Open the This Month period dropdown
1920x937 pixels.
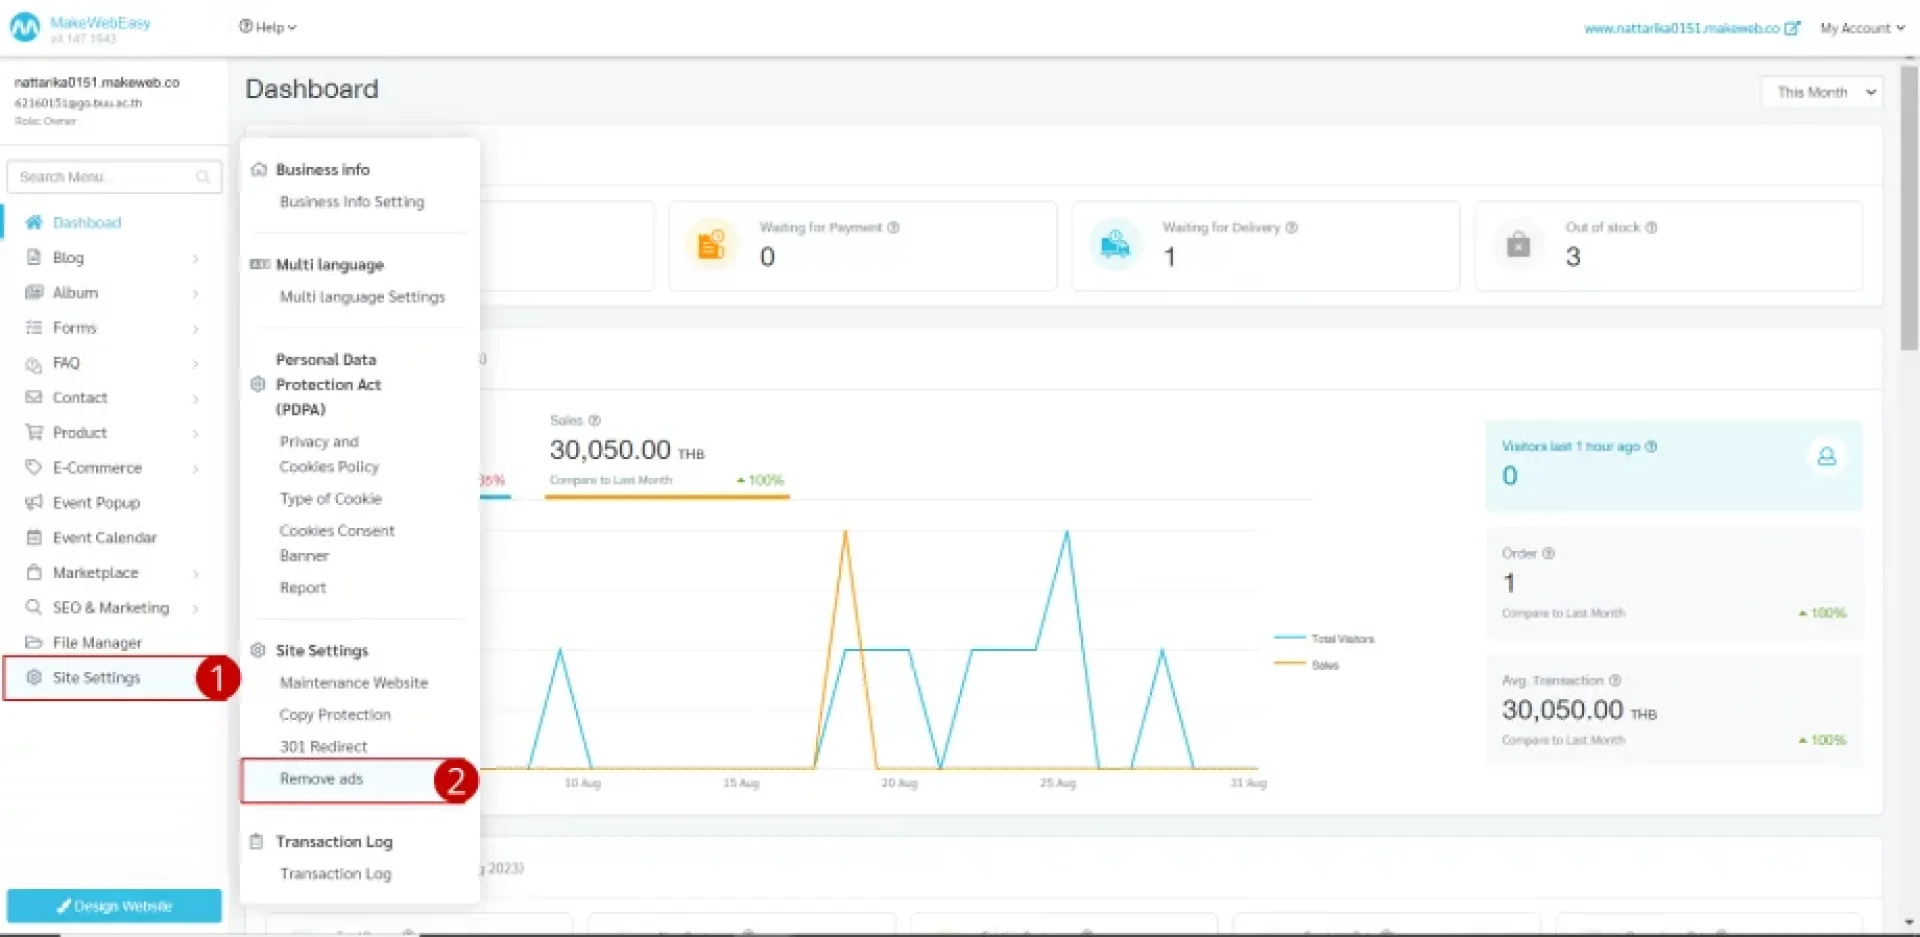coord(1821,92)
